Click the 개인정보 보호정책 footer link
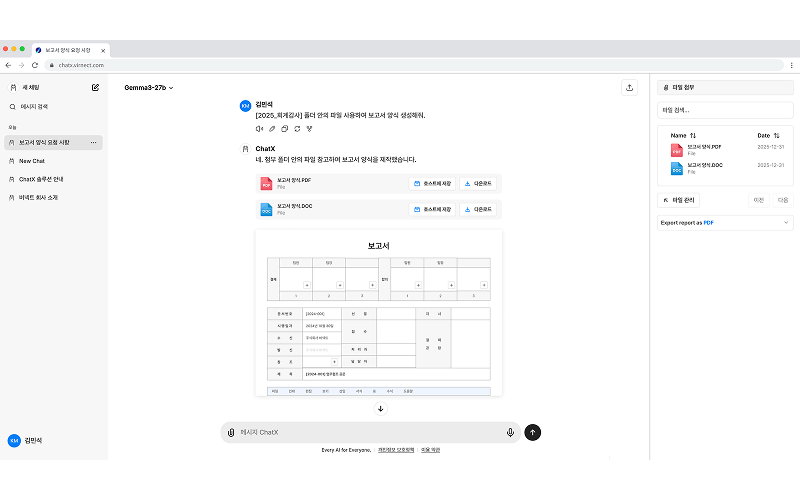This screenshot has height=500, width=800. (396, 450)
